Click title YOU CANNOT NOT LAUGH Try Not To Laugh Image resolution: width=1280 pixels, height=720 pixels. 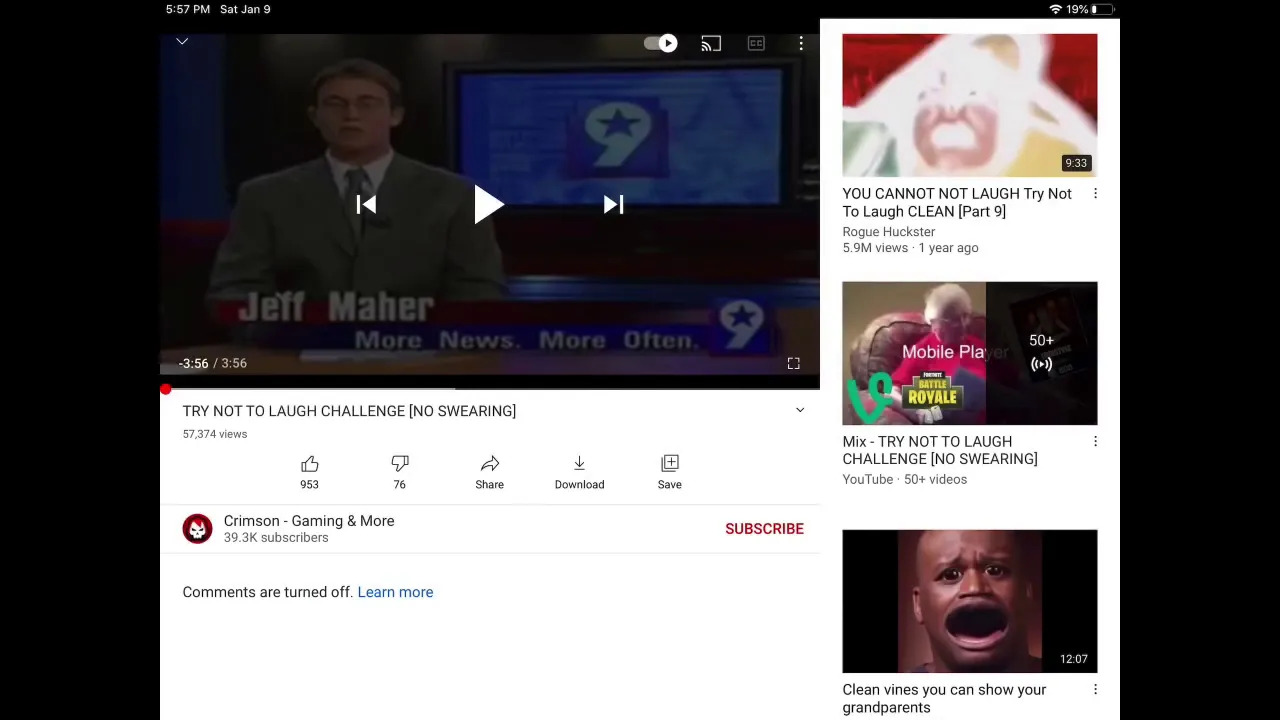(x=956, y=202)
